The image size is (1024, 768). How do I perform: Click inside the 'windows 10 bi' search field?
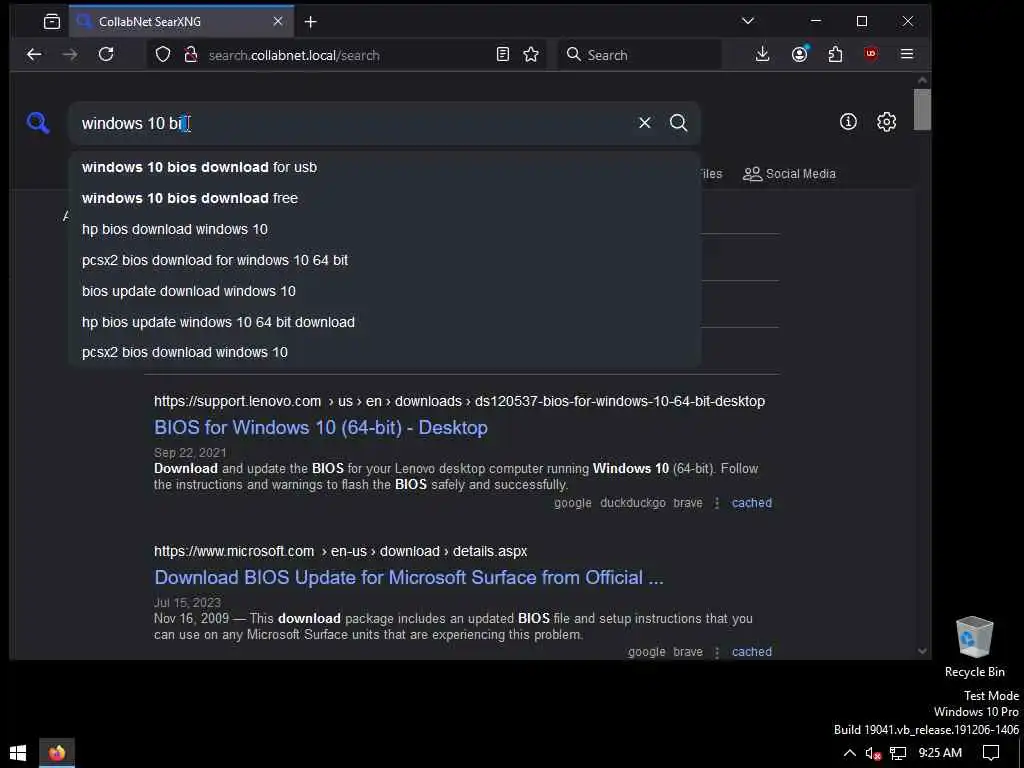(353, 123)
